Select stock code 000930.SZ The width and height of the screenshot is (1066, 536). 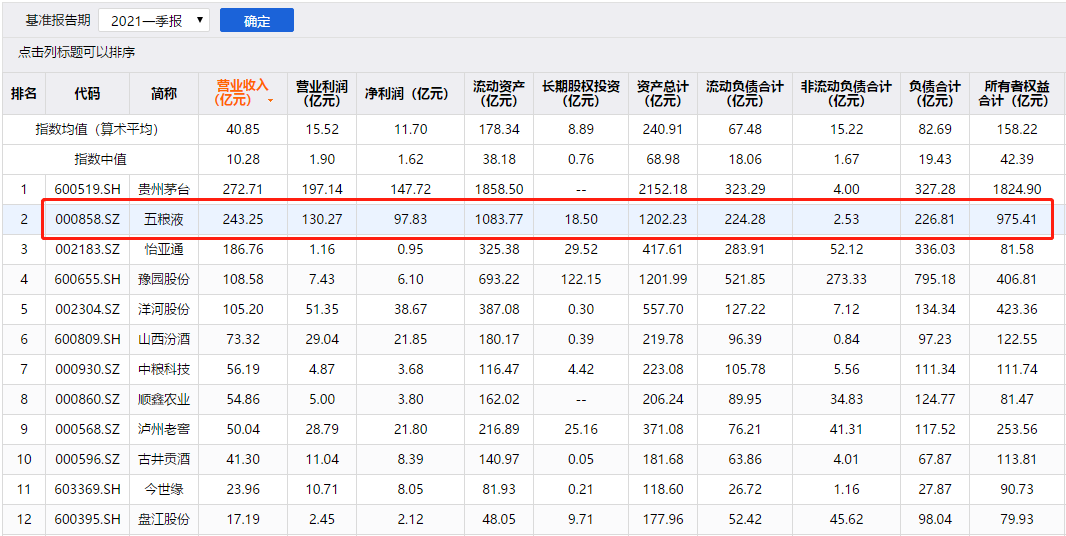coord(87,369)
